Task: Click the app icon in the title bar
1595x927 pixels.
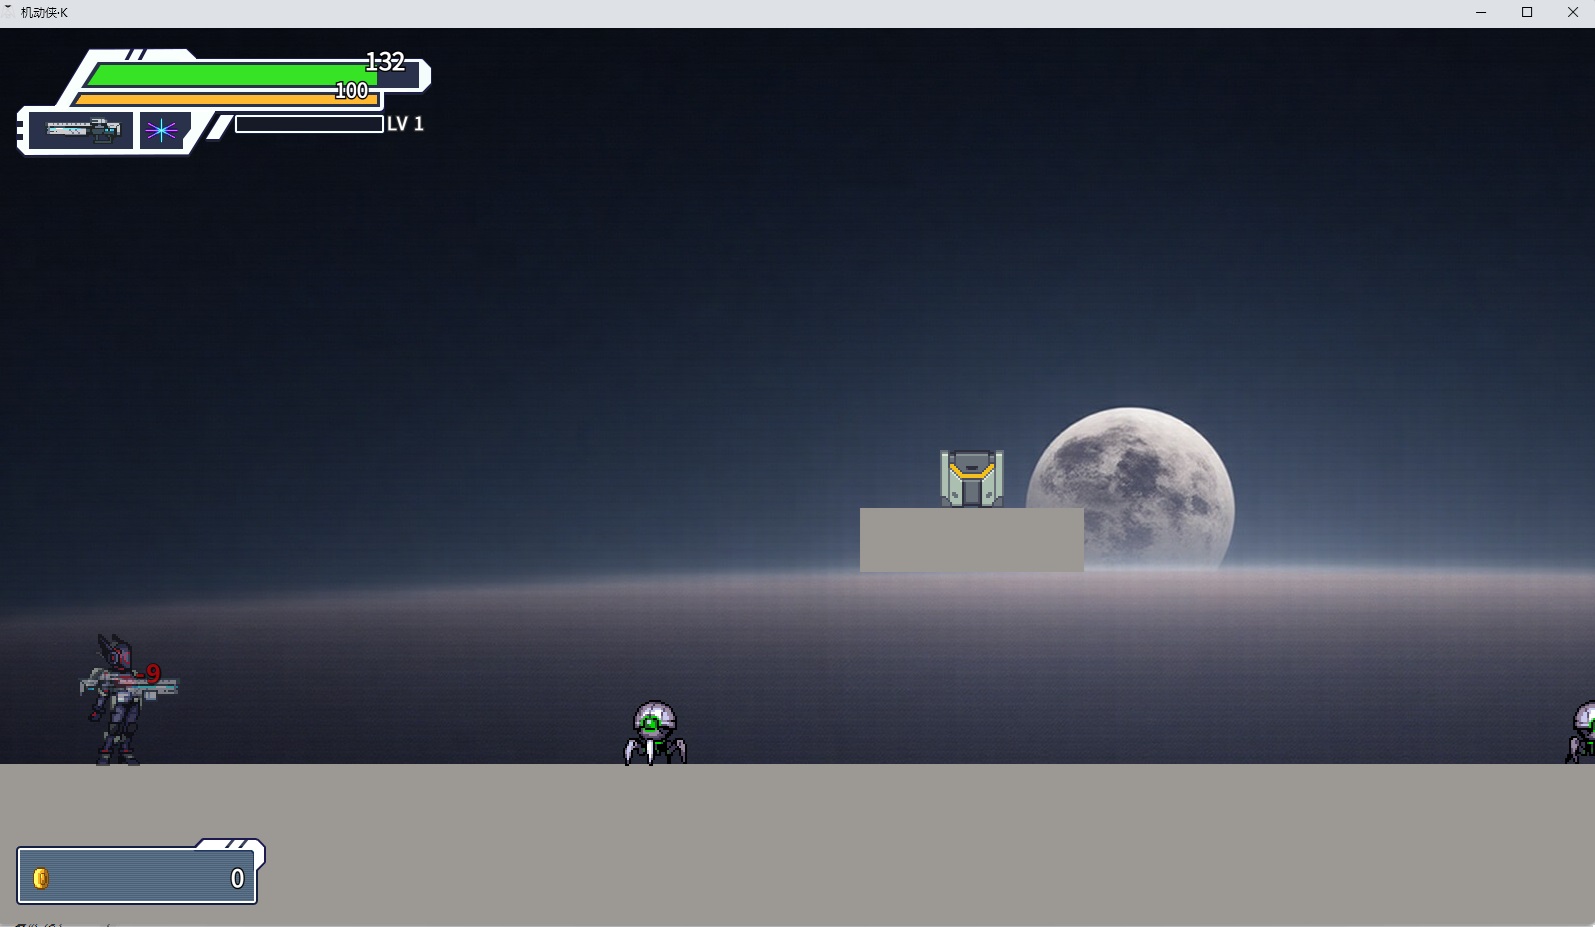Action: (x=9, y=12)
